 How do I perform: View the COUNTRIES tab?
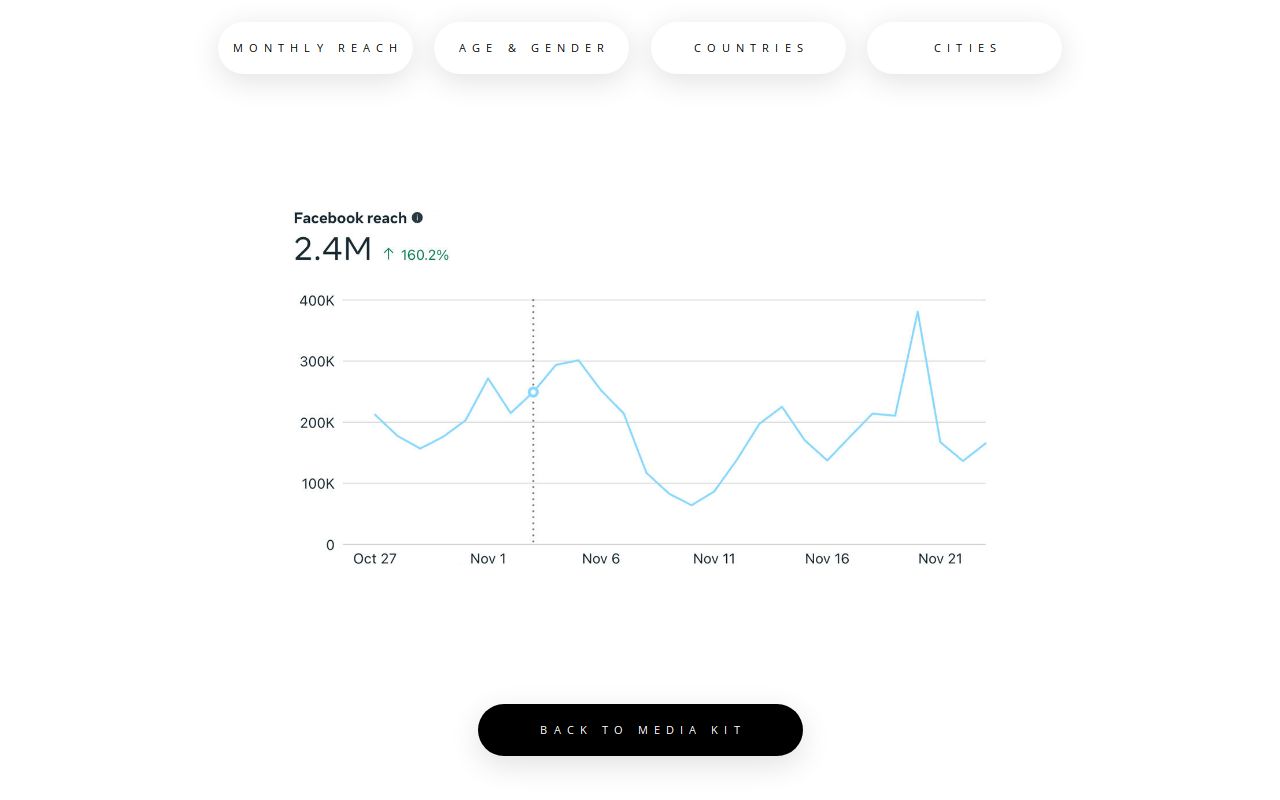[x=748, y=47]
